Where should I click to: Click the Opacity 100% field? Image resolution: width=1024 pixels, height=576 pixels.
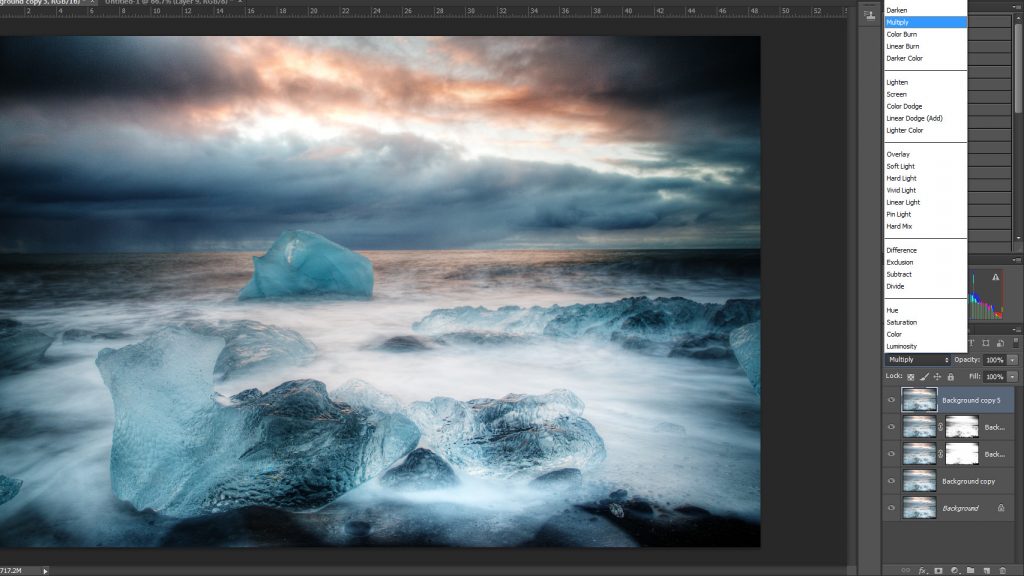click(995, 360)
